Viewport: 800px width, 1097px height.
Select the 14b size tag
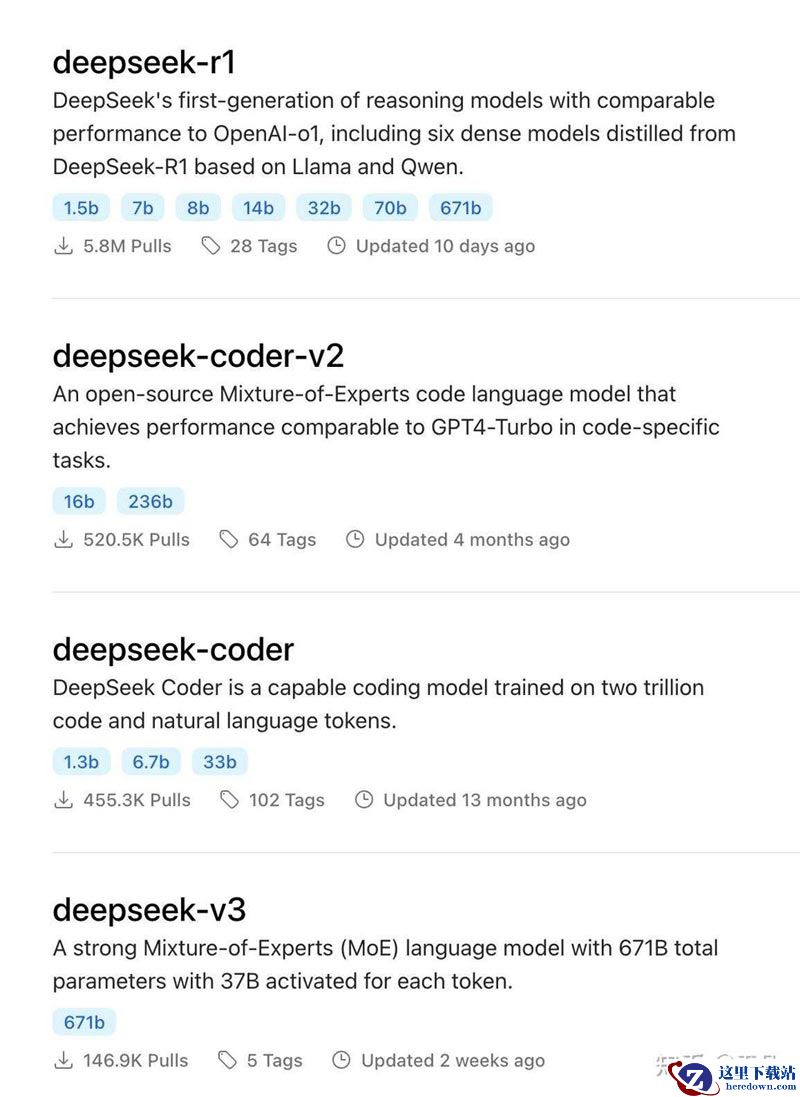point(258,208)
